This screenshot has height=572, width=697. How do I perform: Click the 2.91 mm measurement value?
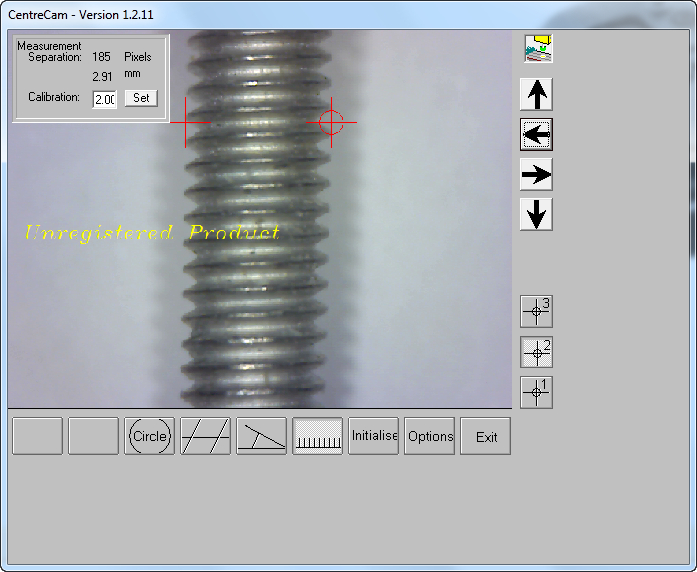102,77
